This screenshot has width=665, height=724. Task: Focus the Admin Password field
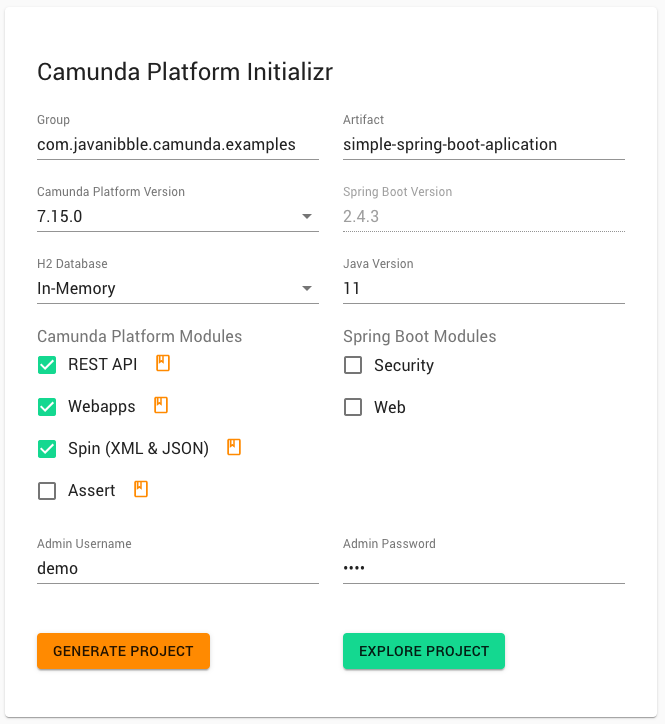pyautogui.click(x=484, y=568)
